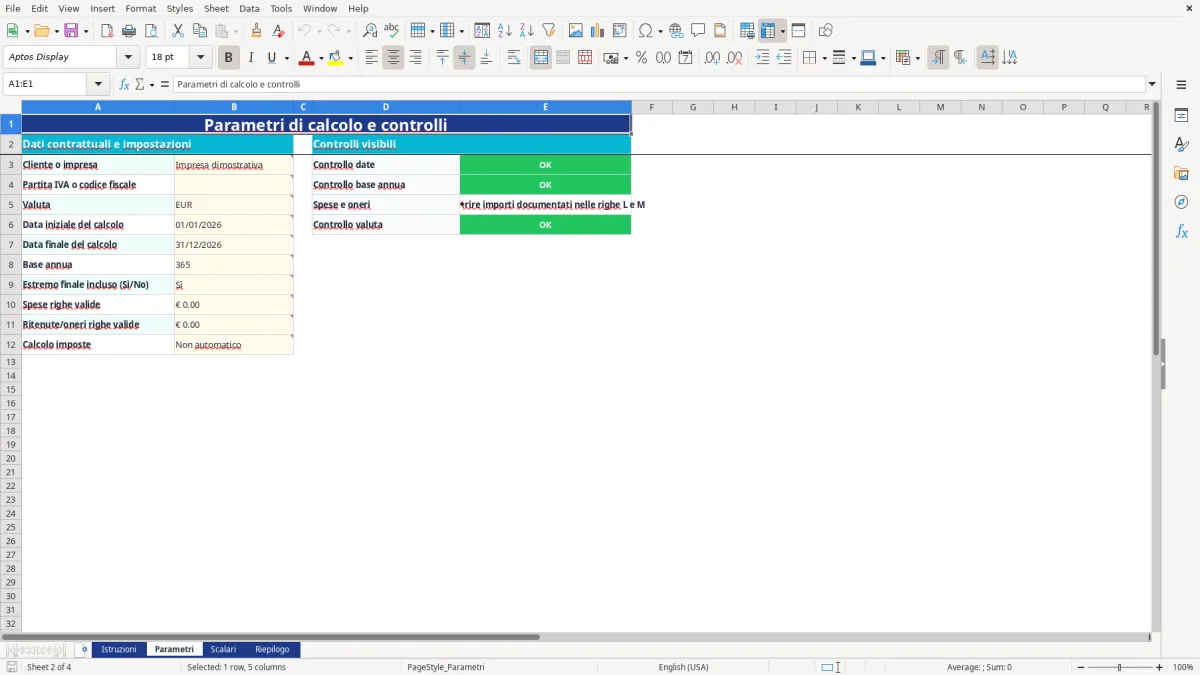Open the Underline style dropdown arrow
This screenshot has width=1200, height=675.
(286, 58)
